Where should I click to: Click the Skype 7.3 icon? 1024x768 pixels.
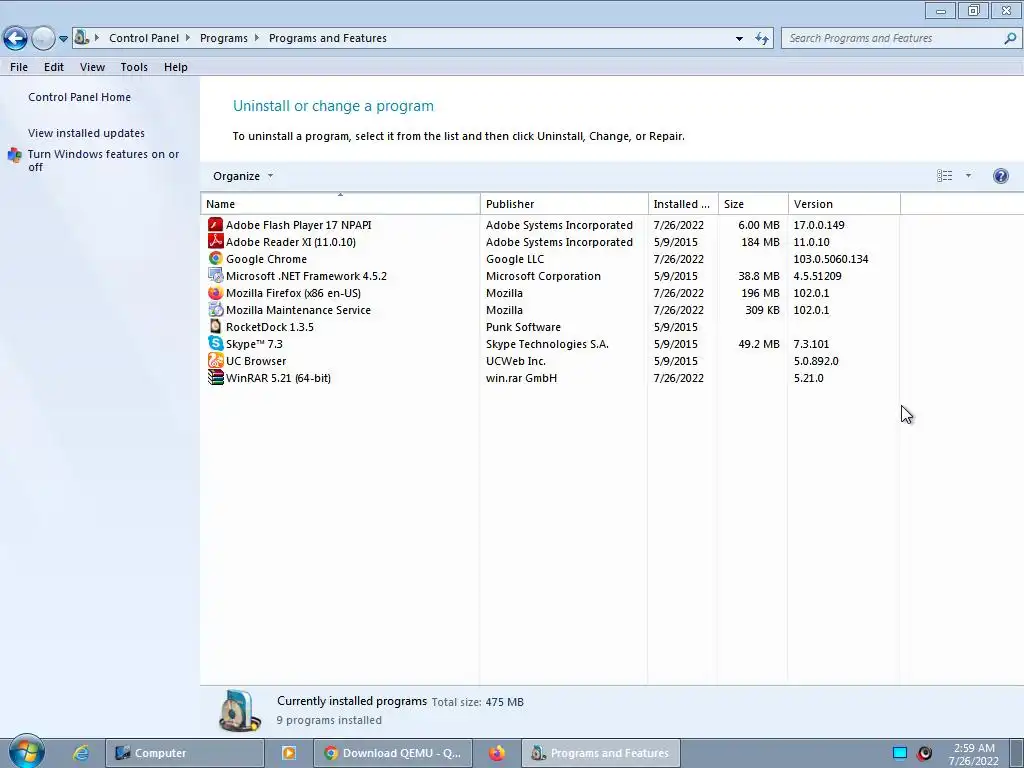216,344
